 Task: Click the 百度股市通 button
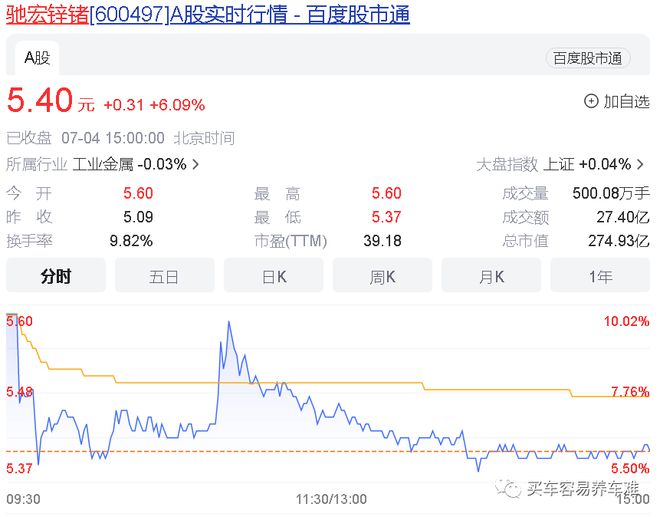point(588,58)
